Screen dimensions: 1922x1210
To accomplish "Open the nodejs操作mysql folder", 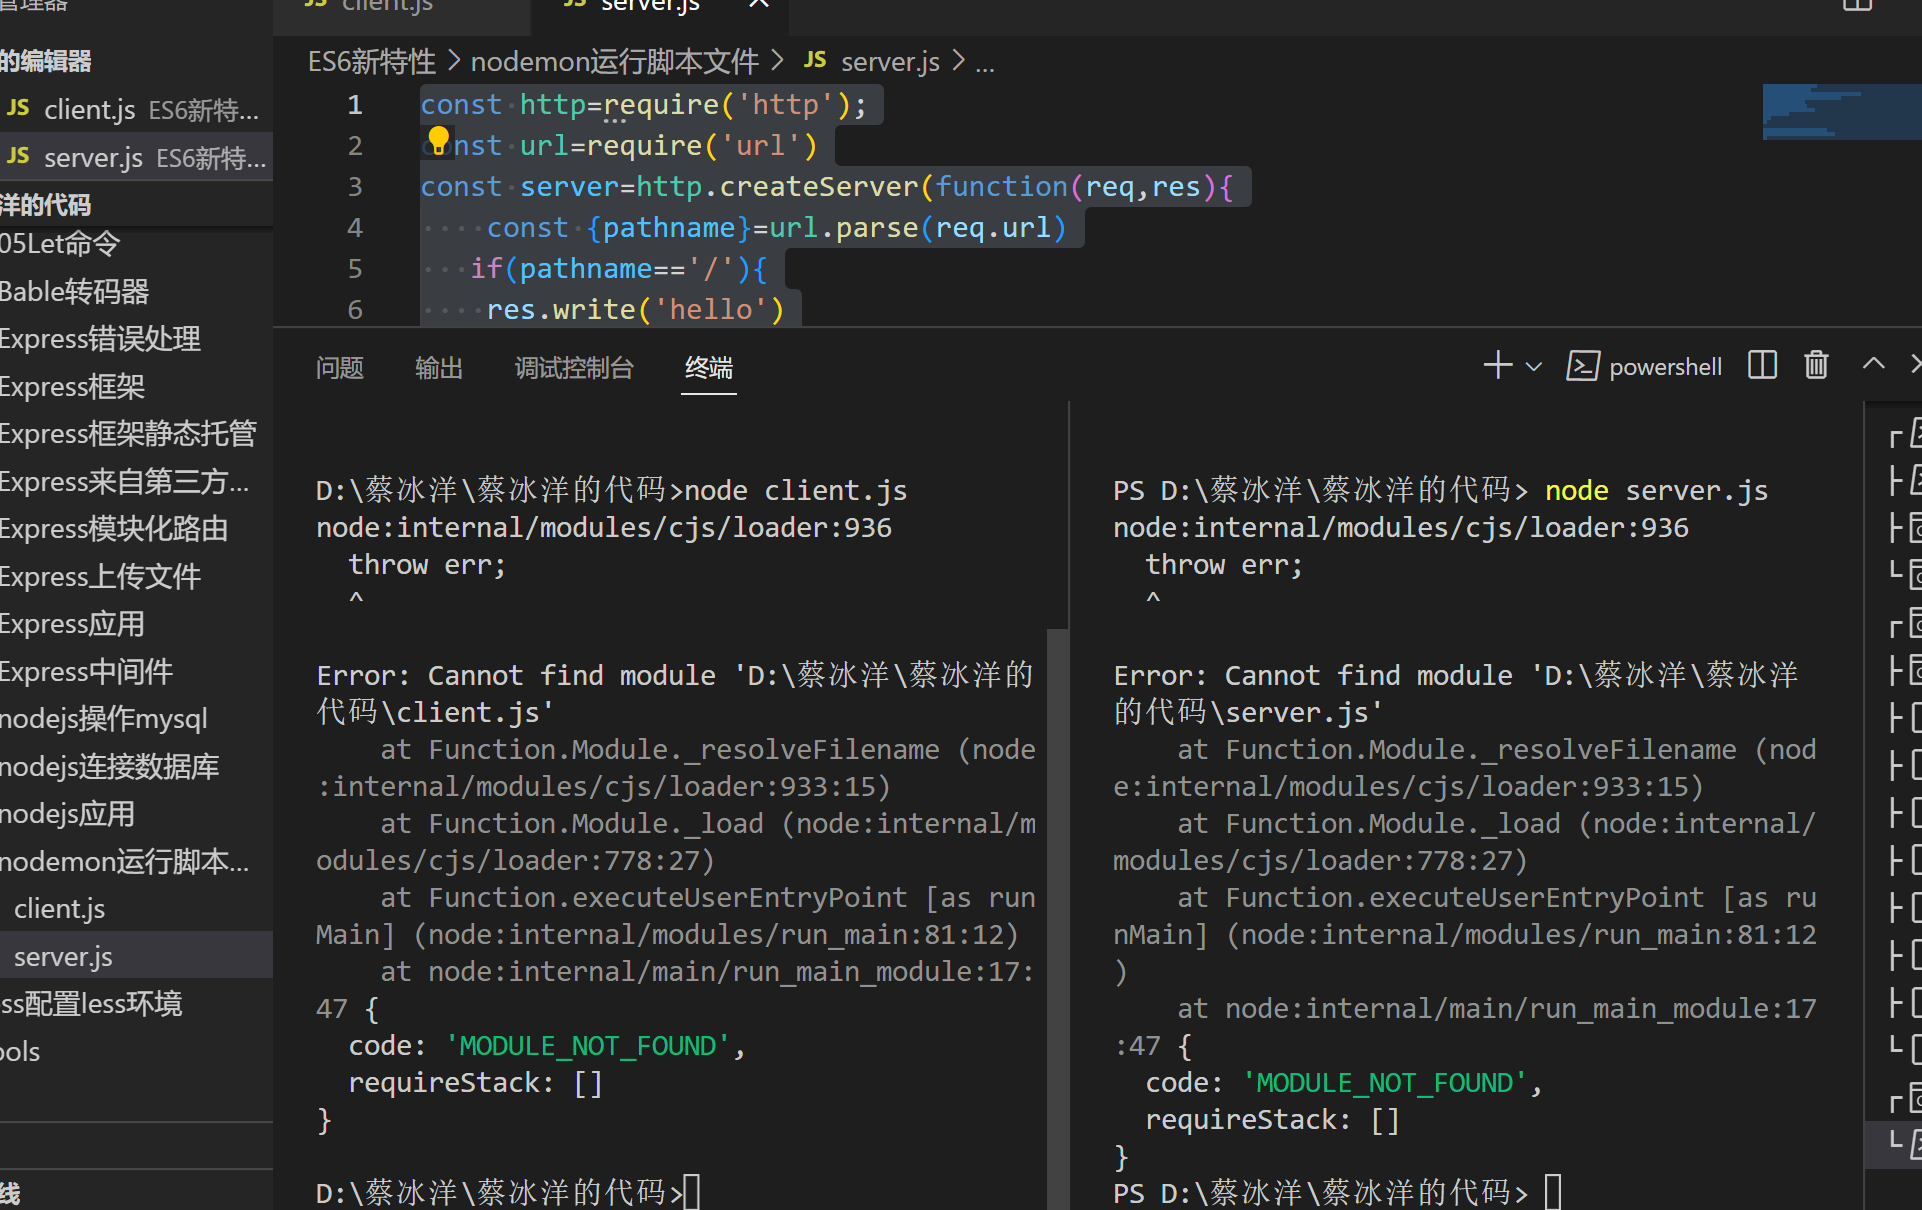I will coord(136,718).
